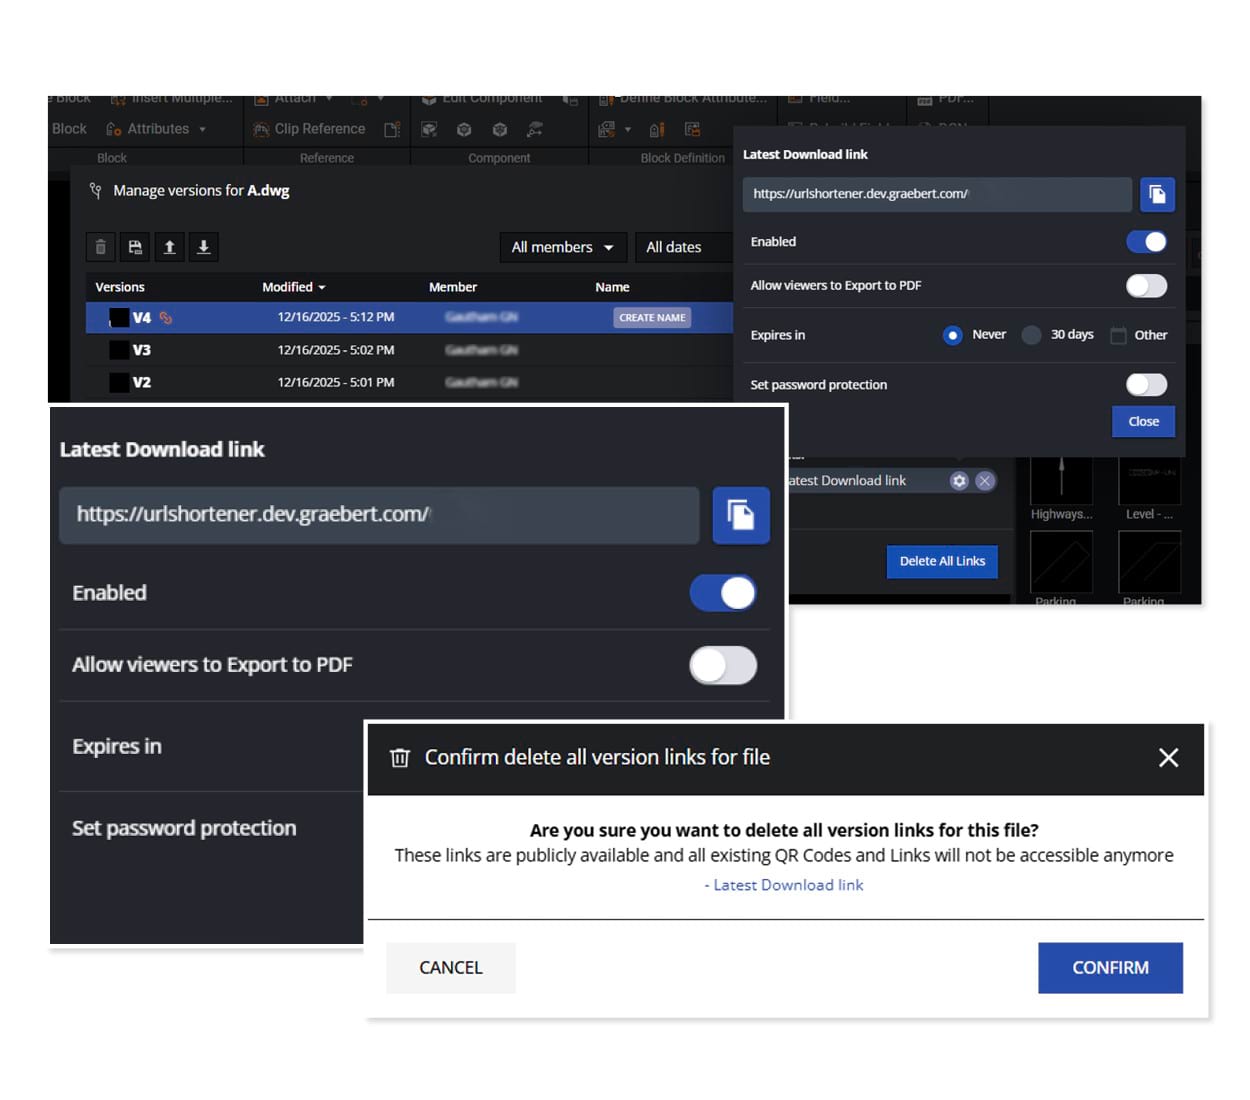Select the 30 days expiry radio button

click(x=1031, y=335)
